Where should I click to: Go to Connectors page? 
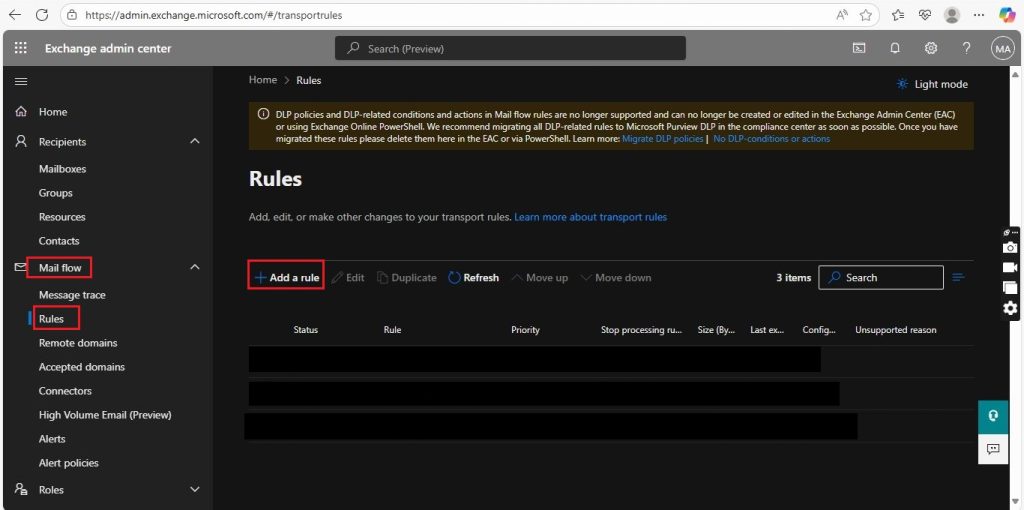coord(65,391)
